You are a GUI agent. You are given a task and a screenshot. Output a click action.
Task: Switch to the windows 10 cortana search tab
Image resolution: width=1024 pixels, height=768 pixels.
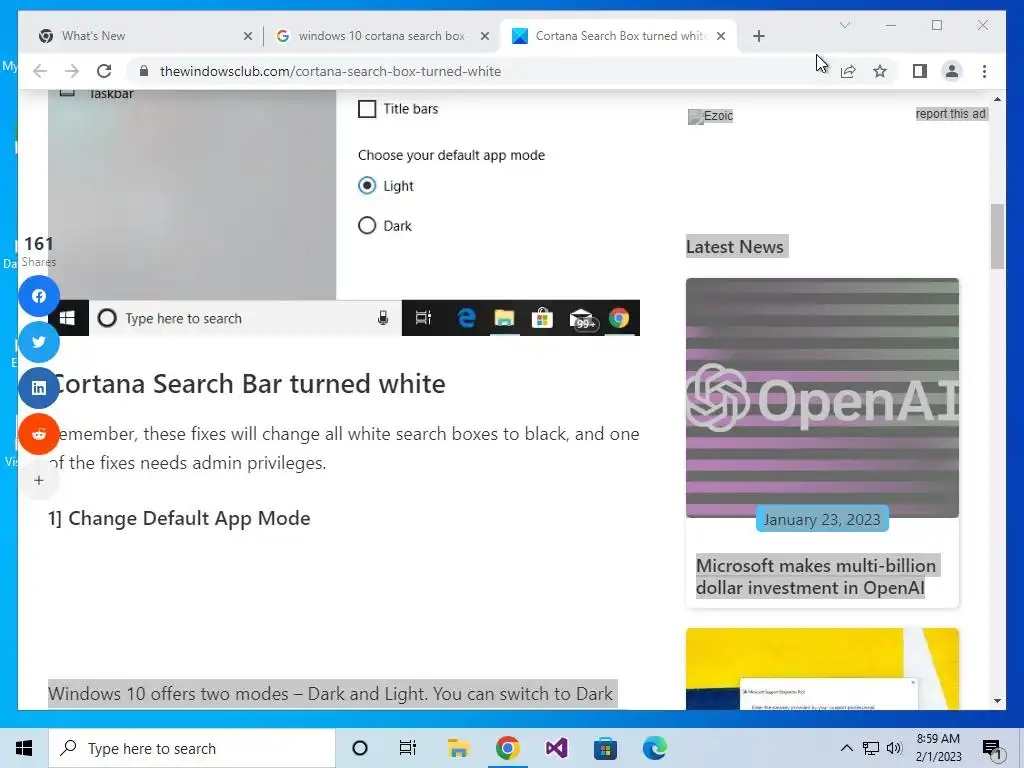(381, 36)
